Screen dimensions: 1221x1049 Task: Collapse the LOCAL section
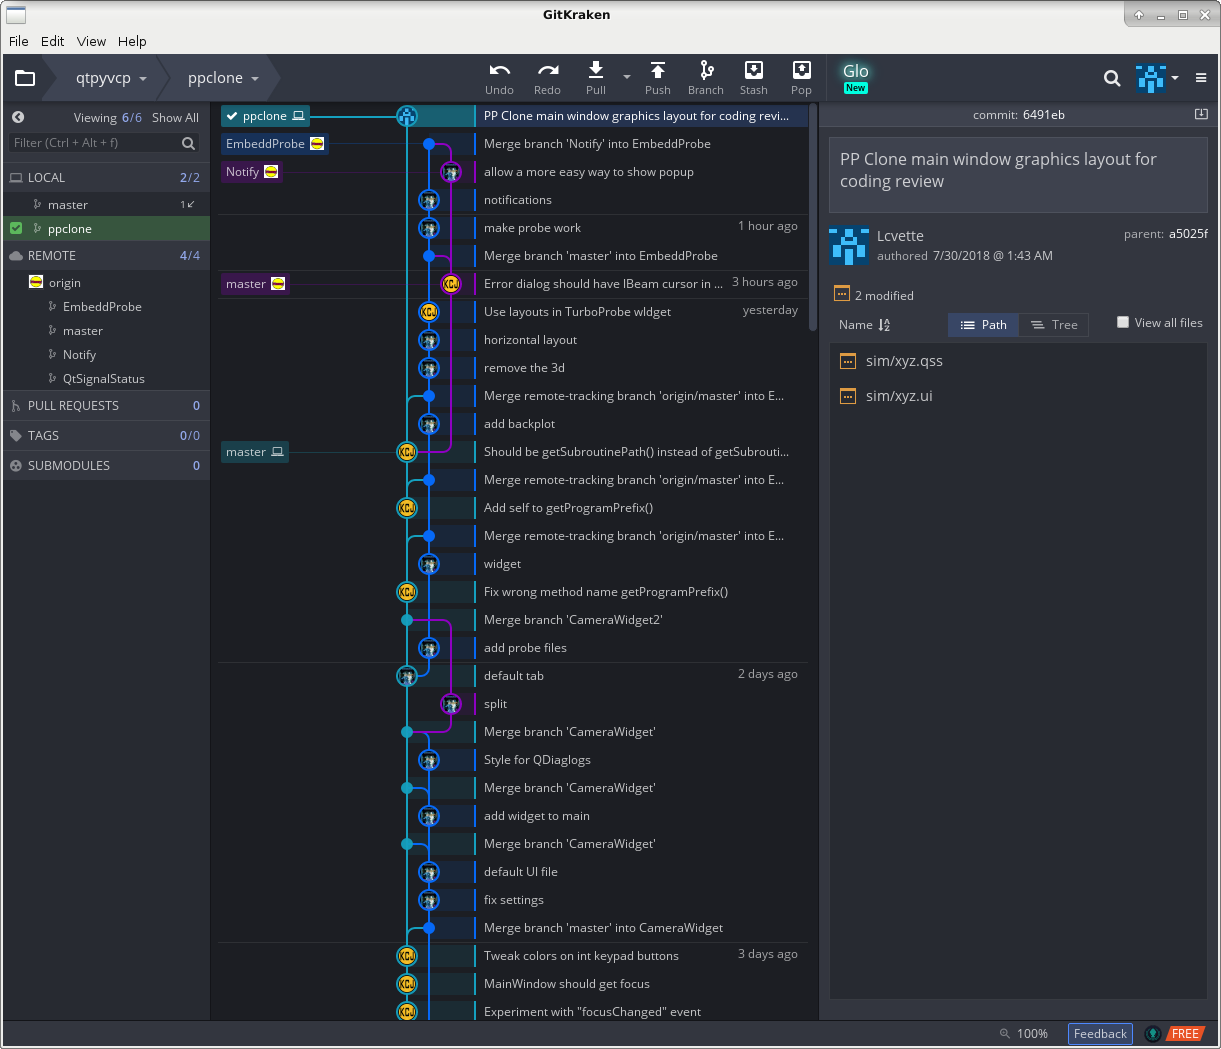click(x=107, y=177)
